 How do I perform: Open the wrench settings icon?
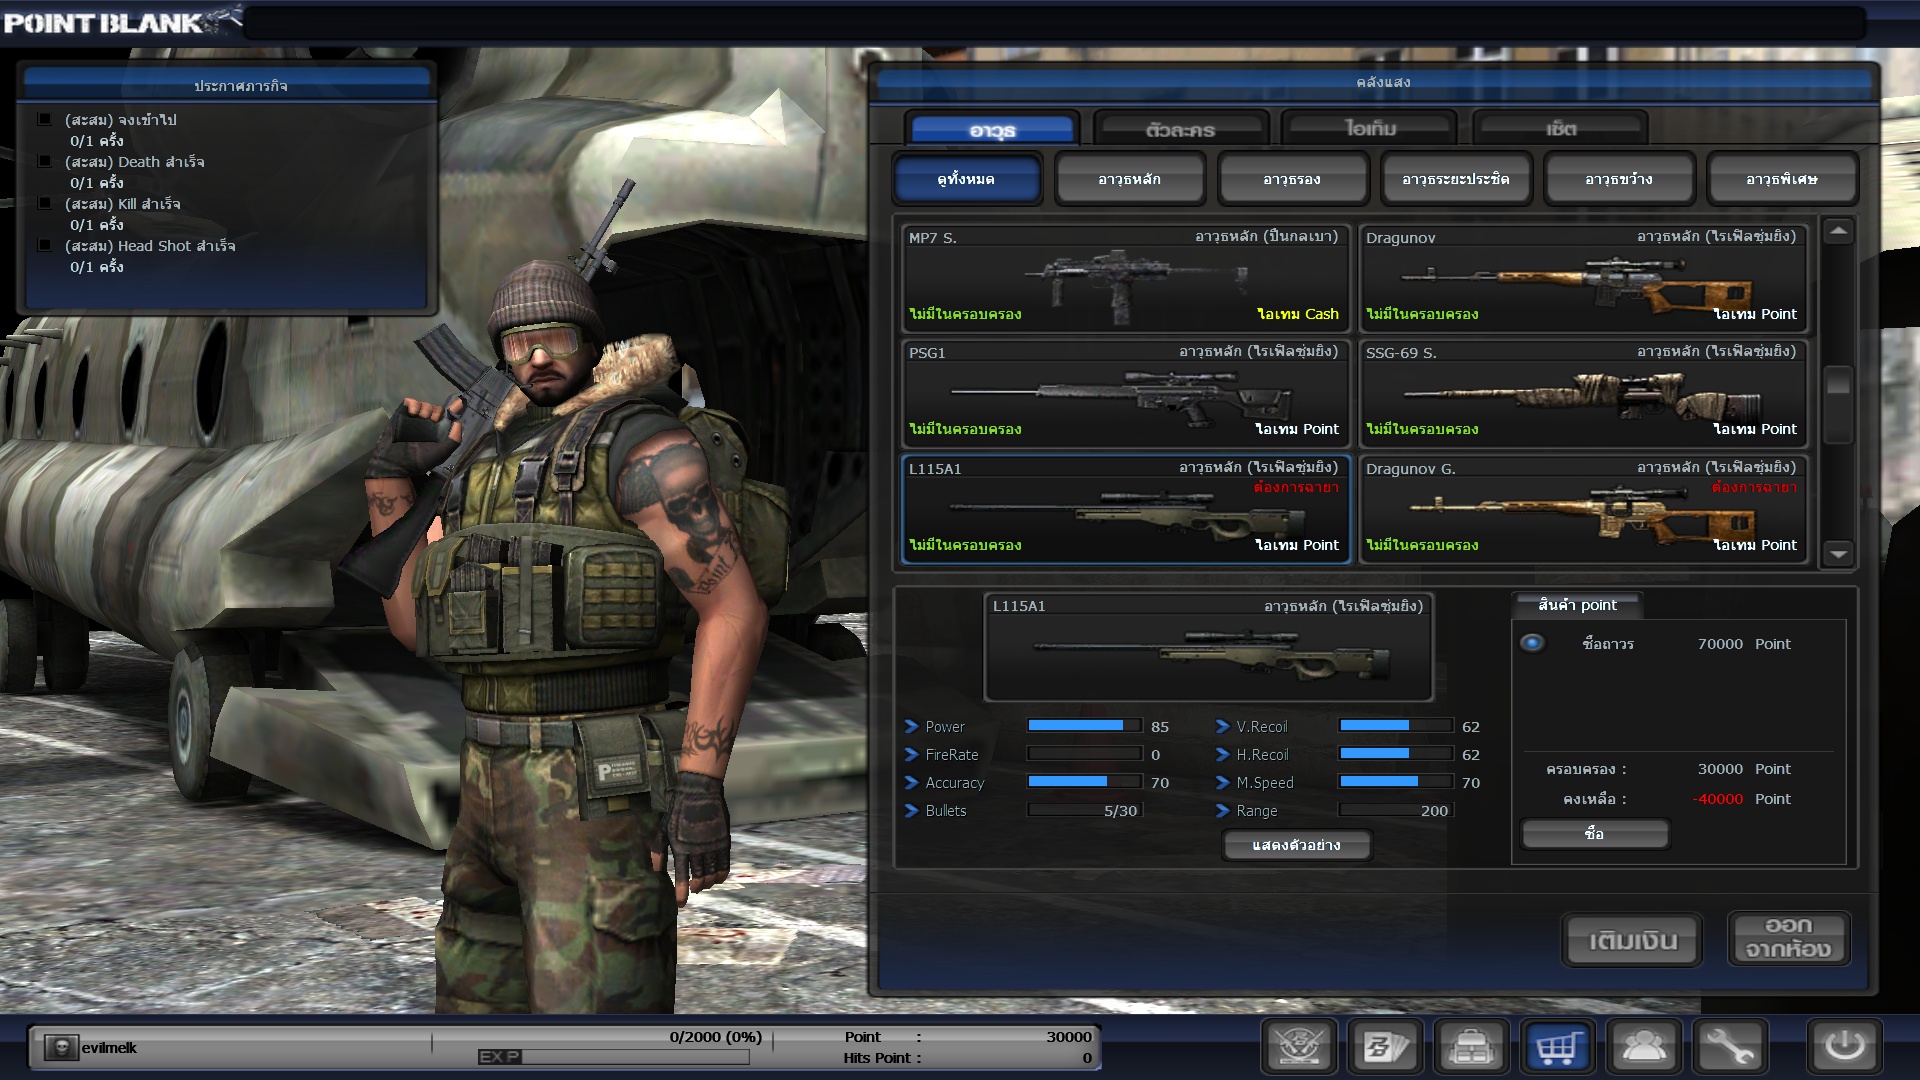pyautogui.click(x=1730, y=1047)
